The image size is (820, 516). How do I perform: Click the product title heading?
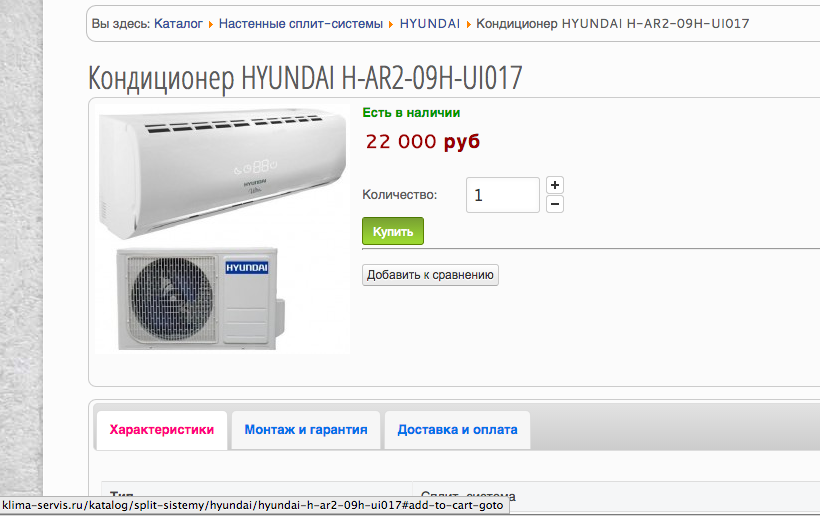(305, 78)
